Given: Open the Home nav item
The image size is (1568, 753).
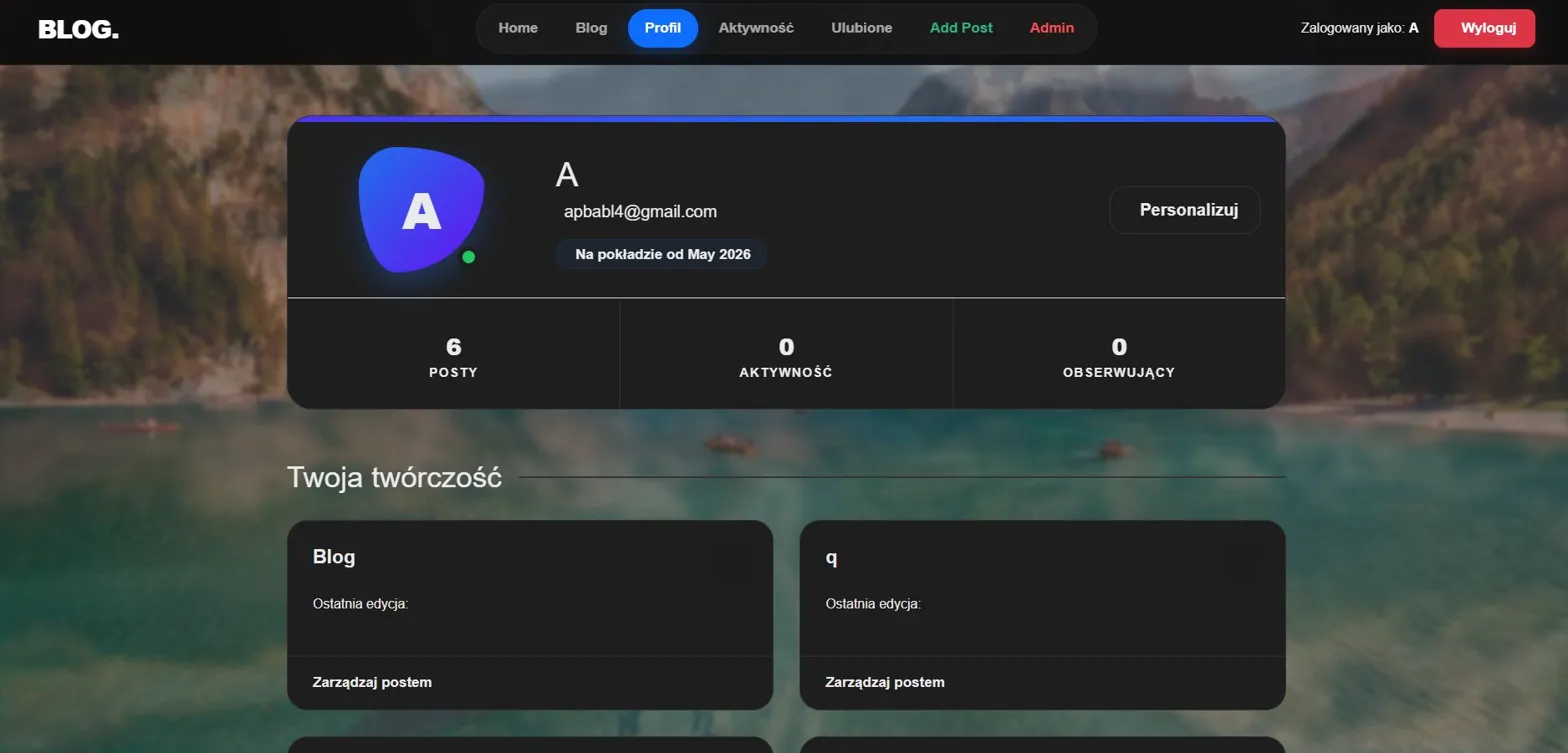Looking at the screenshot, I should click(x=518, y=28).
